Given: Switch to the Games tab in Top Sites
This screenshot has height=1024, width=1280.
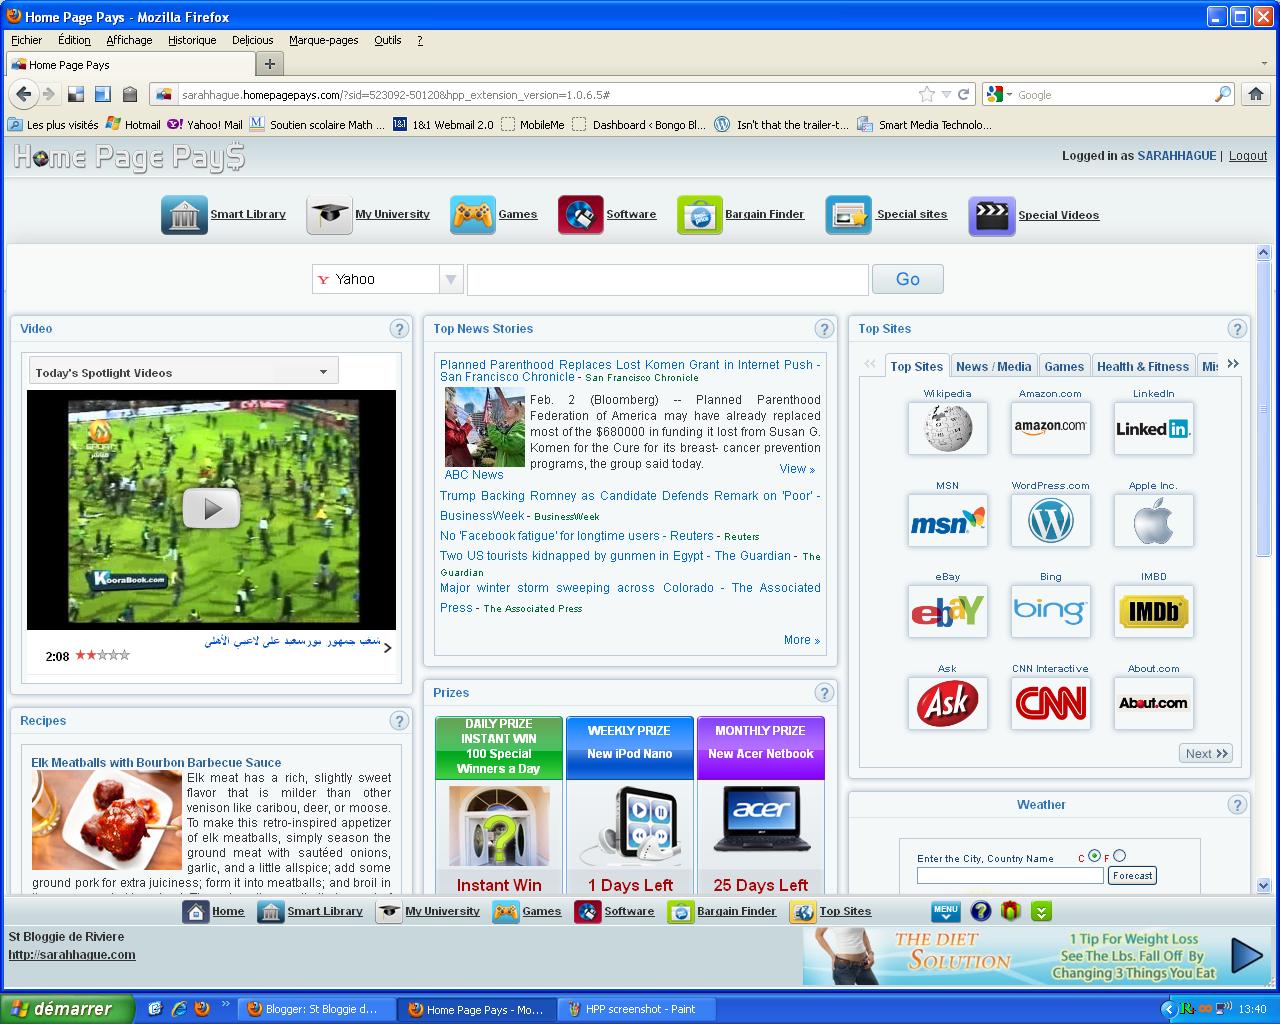Looking at the screenshot, I should (x=1064, y=366).
